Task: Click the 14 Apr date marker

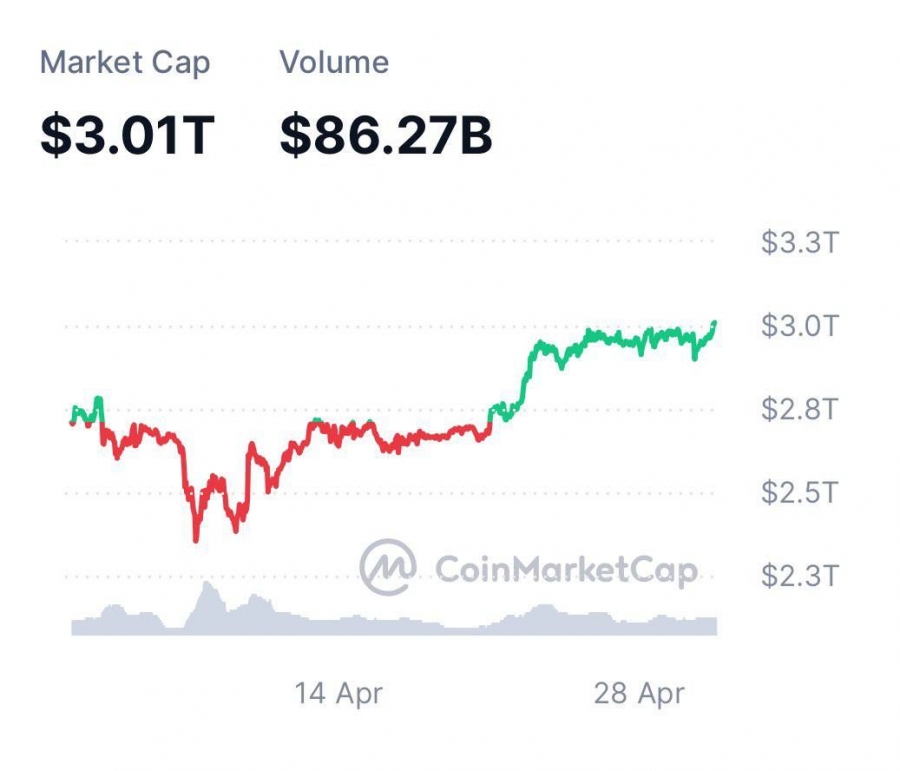Action: (338, 693)
